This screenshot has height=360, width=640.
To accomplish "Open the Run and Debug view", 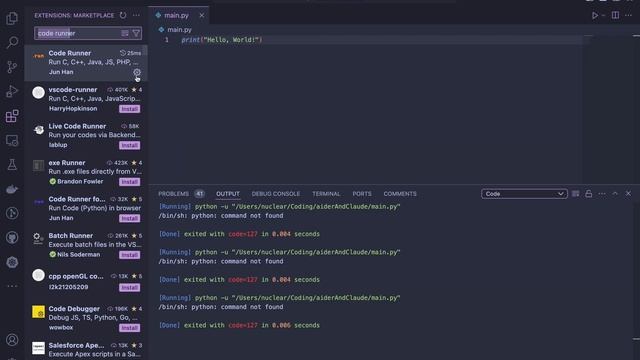I will tap(12, 91).
